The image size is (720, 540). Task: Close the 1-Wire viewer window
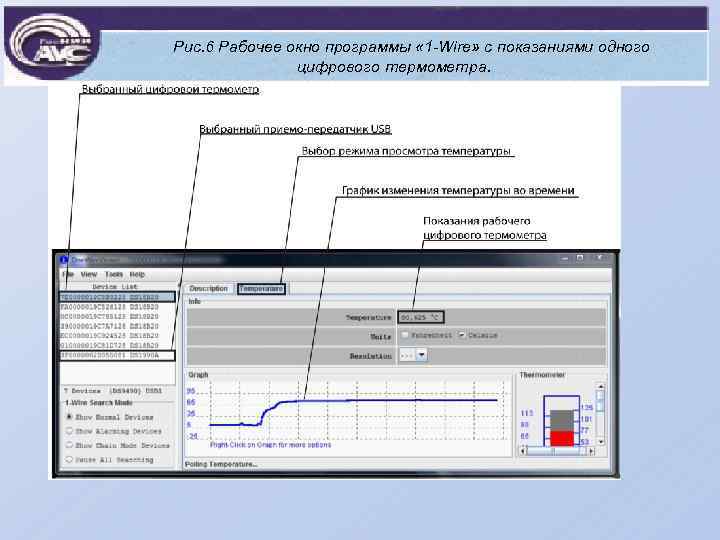click(599, 259)
